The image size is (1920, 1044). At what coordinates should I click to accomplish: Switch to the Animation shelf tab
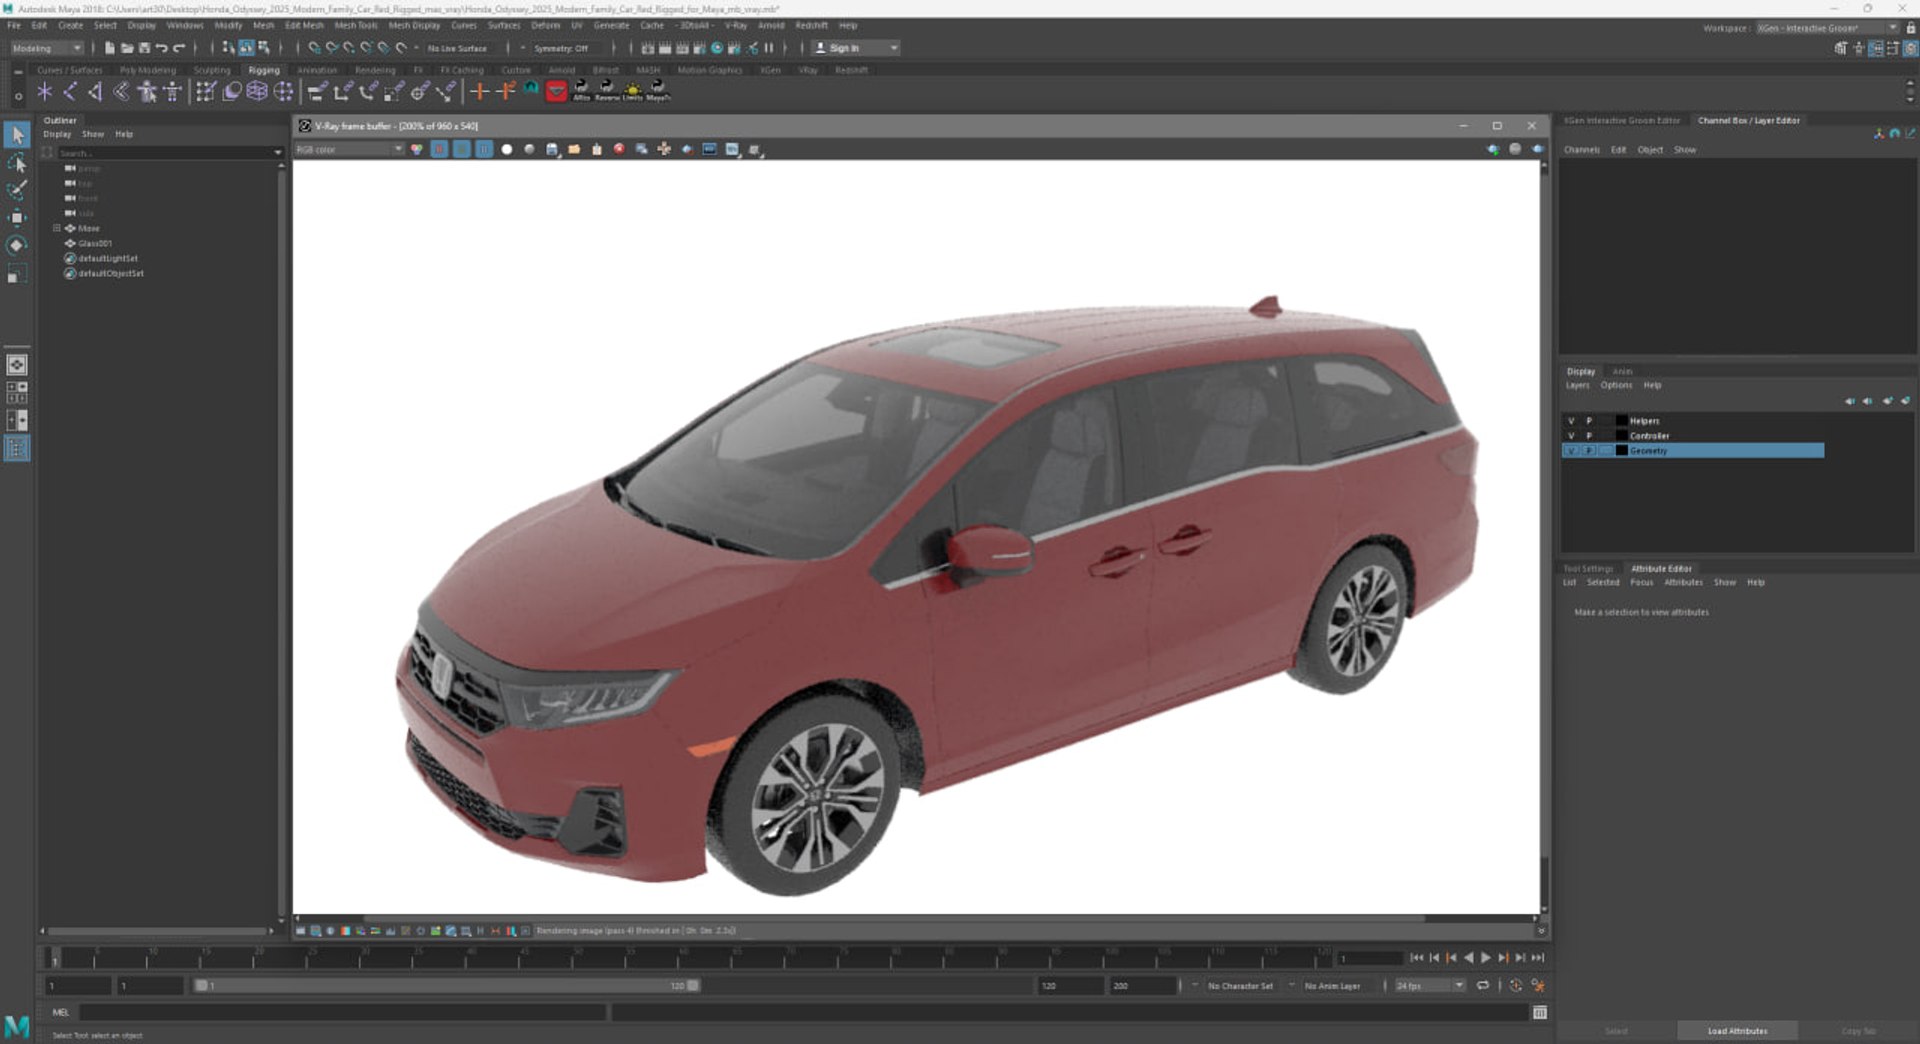317,71
